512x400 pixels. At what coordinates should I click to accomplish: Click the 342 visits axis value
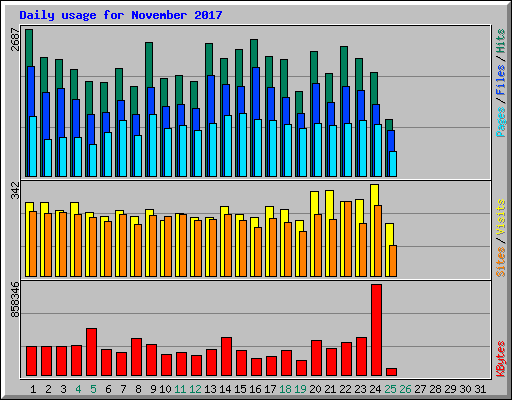pos(15,190)
